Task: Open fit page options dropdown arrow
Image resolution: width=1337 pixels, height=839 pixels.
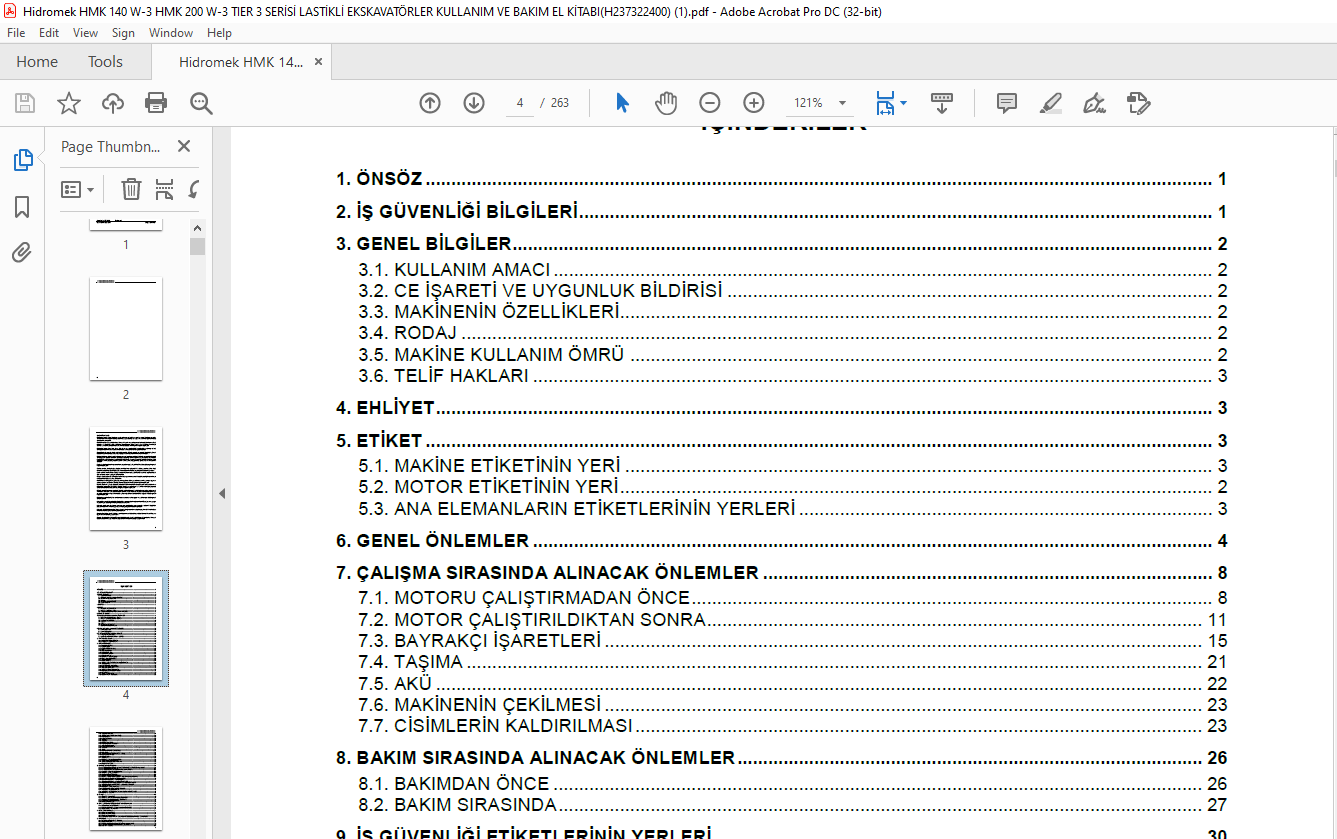Action: pyautogui.click(x=904, y=103)
